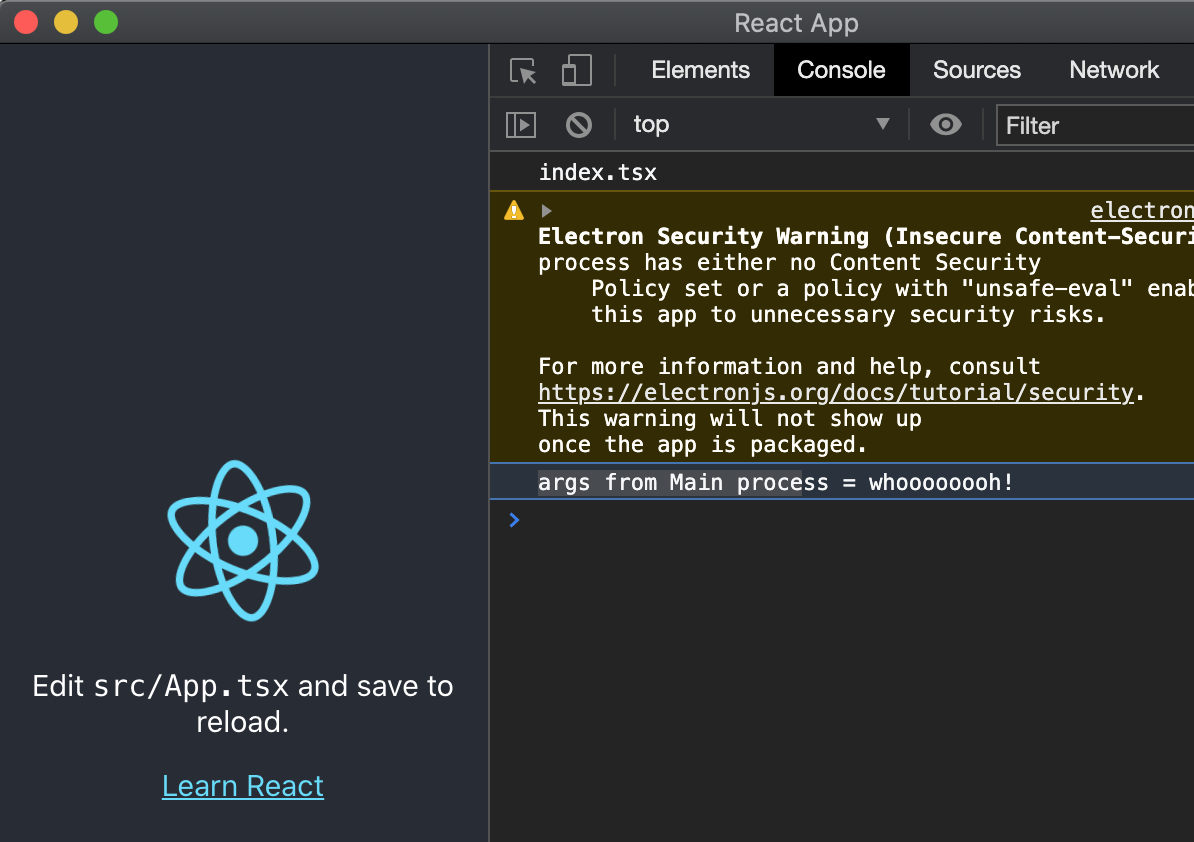The height and width of the screenshot is (842, 1194).
Task: Open the Network tab
Action: (x=1114, y=70)
